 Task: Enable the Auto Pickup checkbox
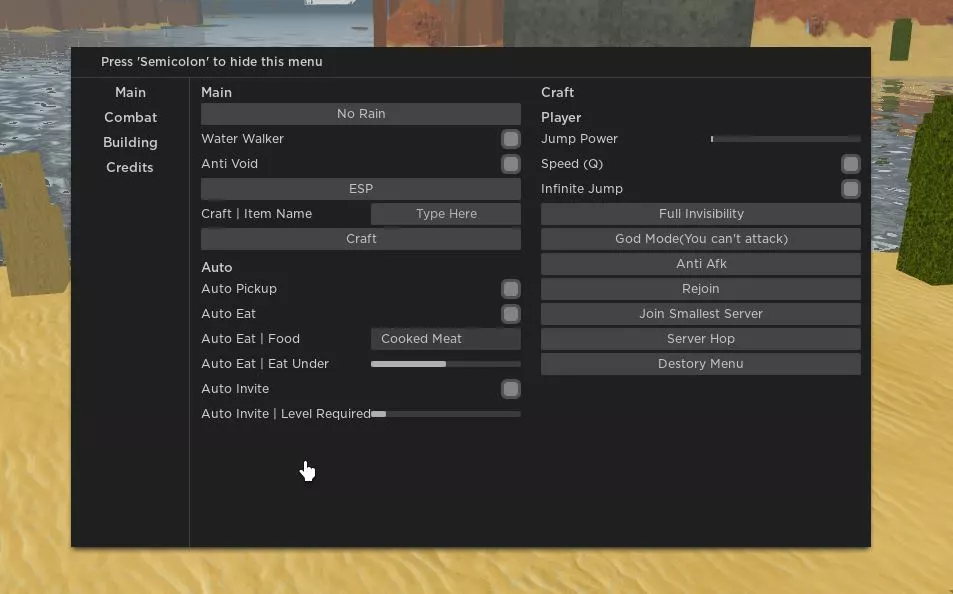point(511,289)
